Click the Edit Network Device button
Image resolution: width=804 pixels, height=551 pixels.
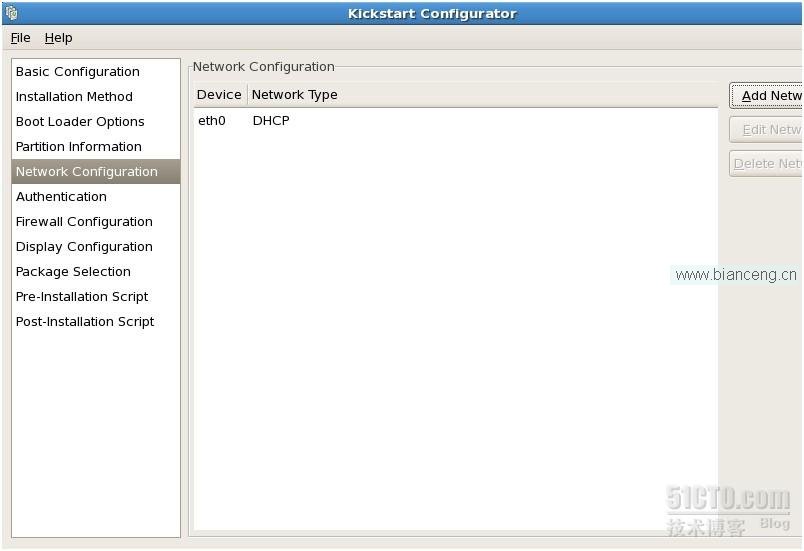(766, 130)
